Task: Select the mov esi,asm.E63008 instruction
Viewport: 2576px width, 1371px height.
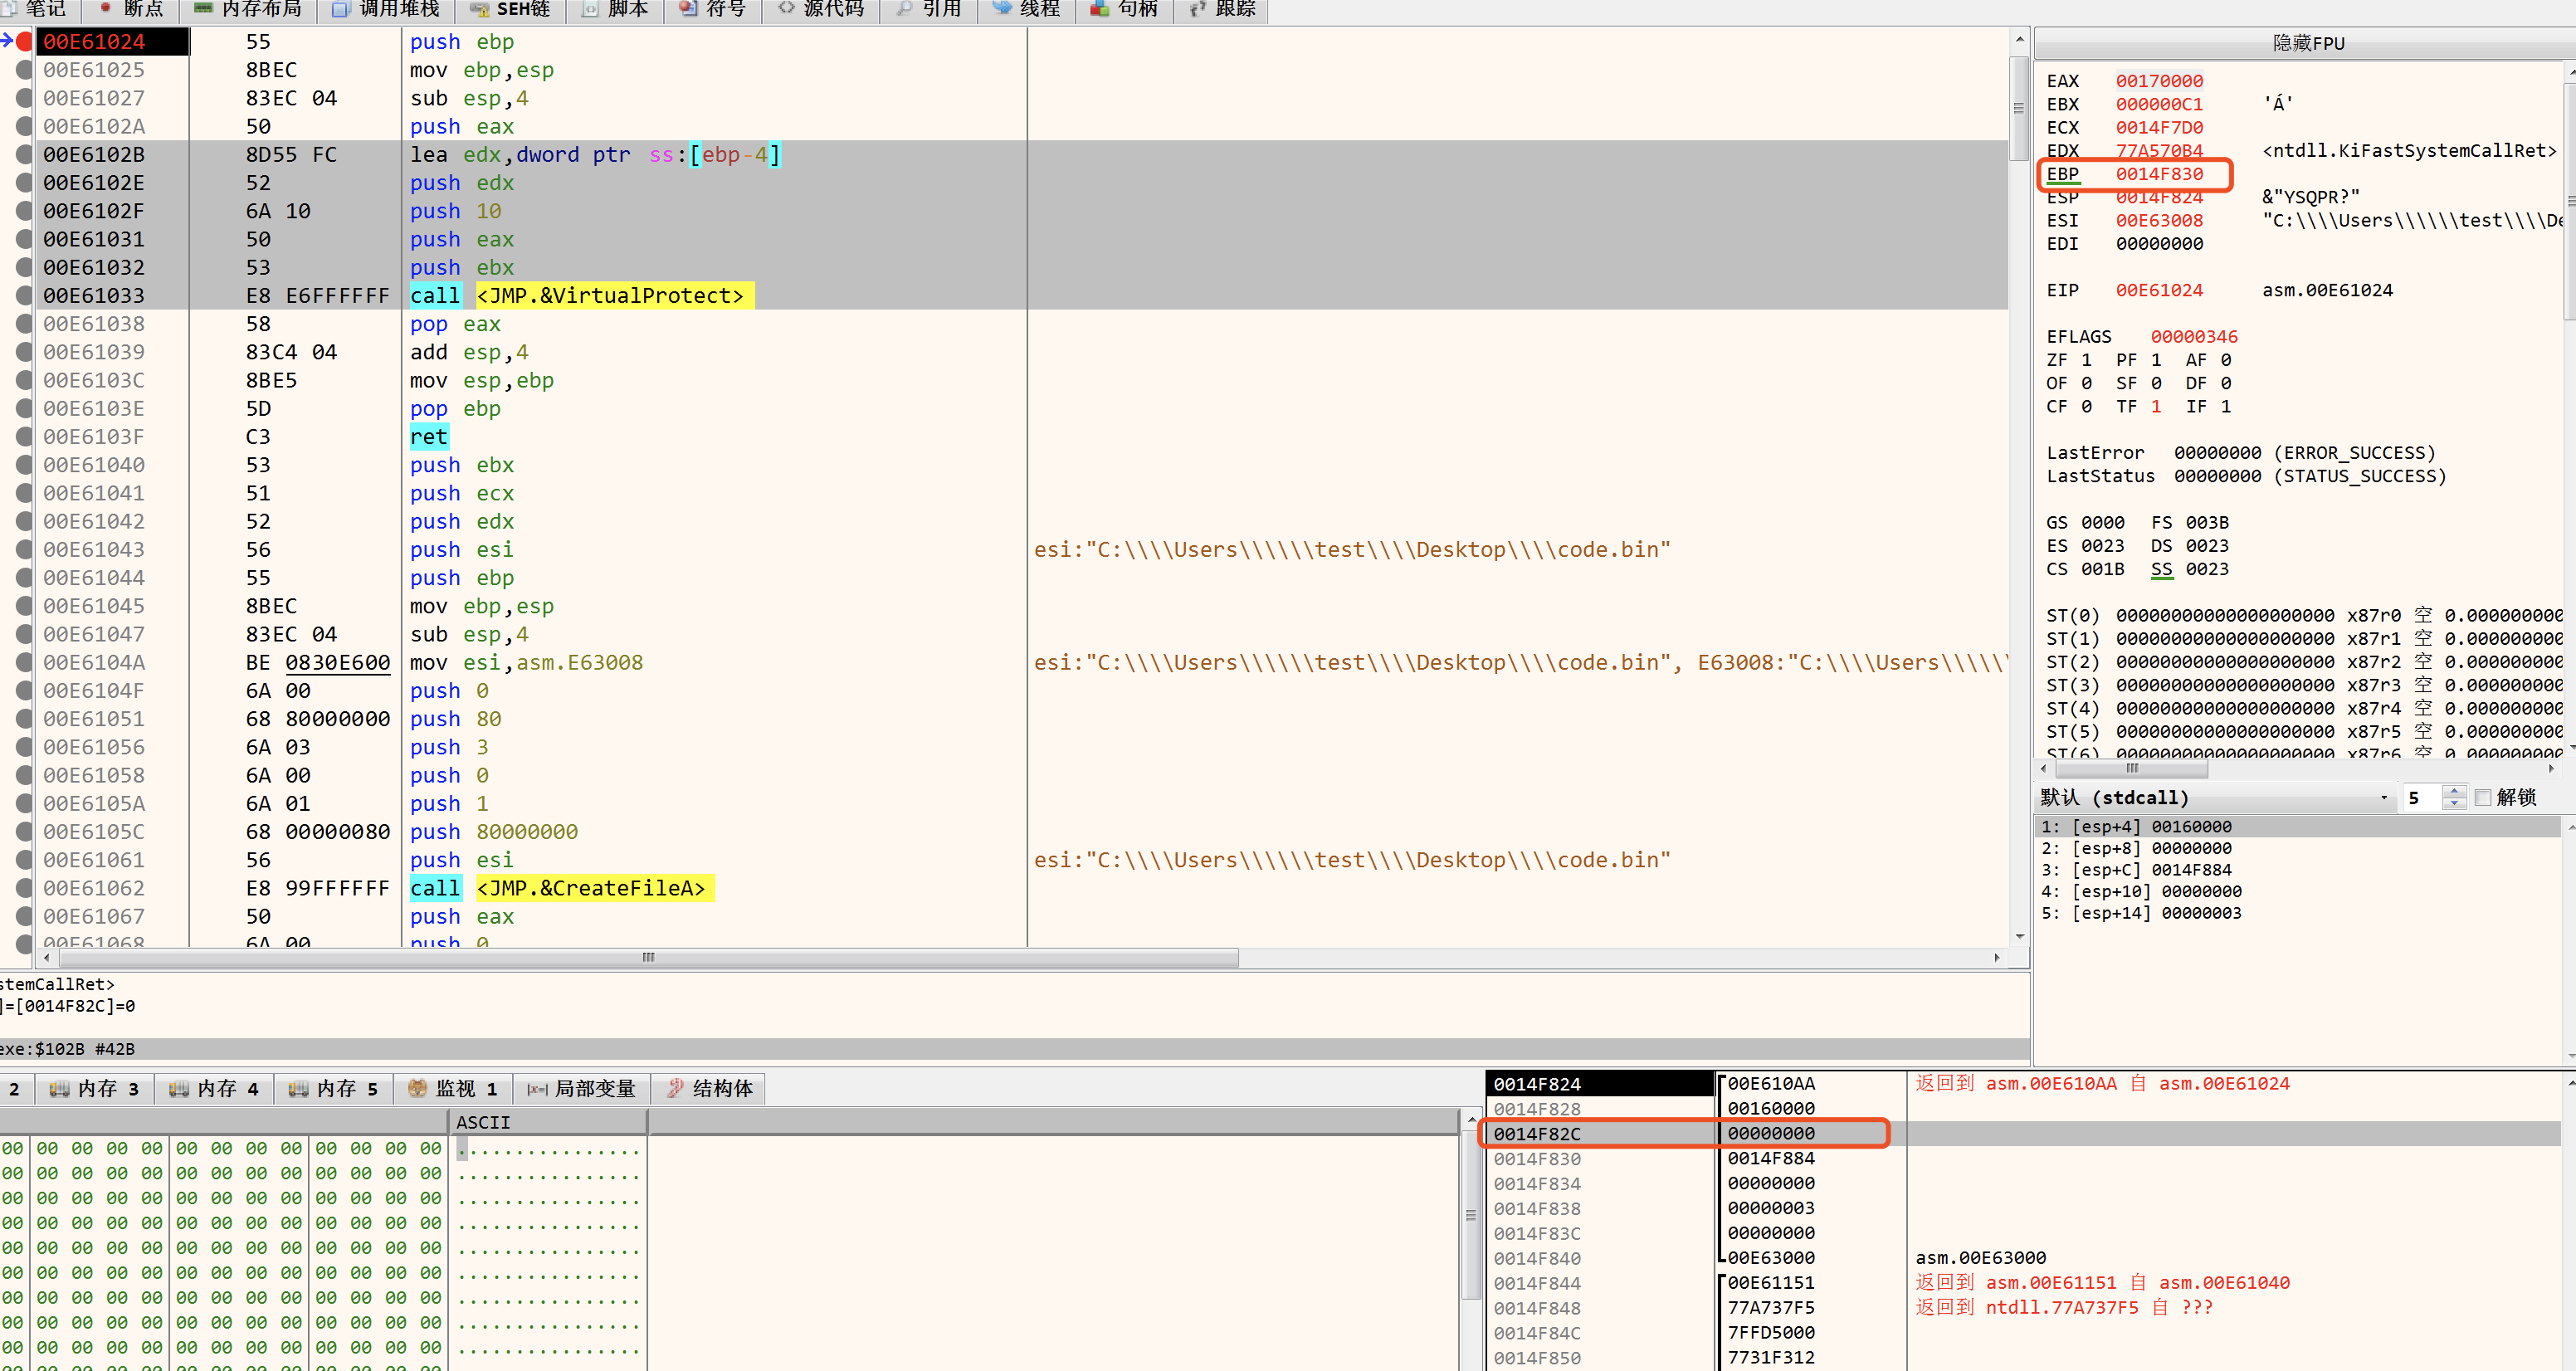Action: tap(526, 662)
